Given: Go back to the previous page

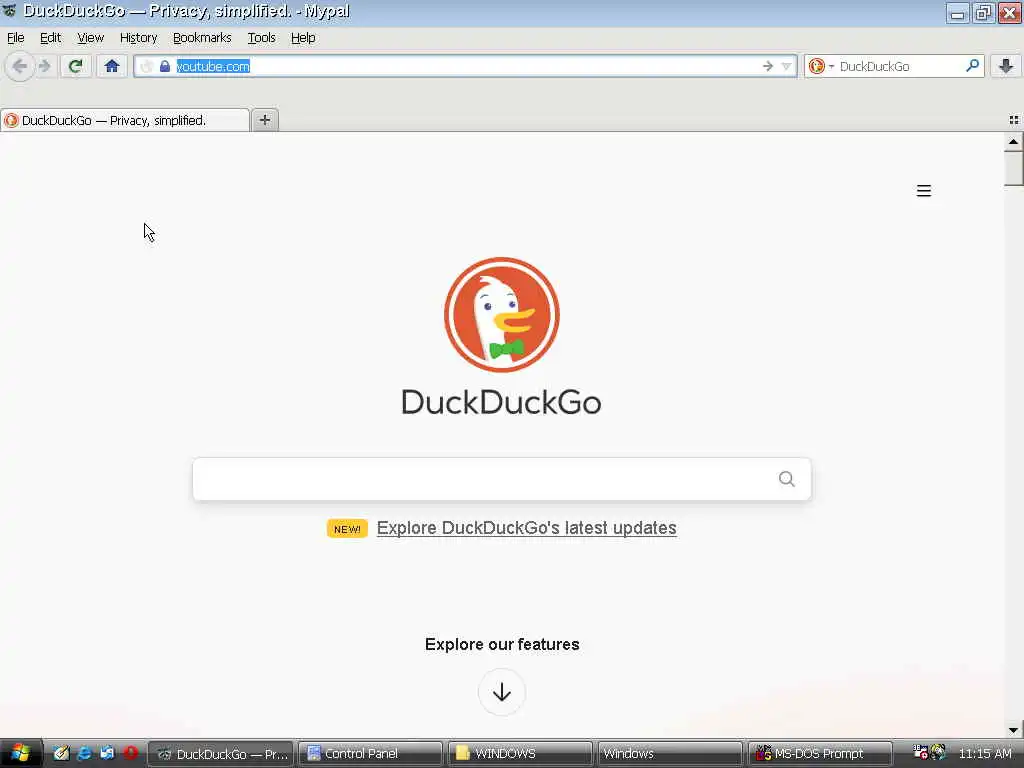Looking at the screenshot, I should 20,66.
